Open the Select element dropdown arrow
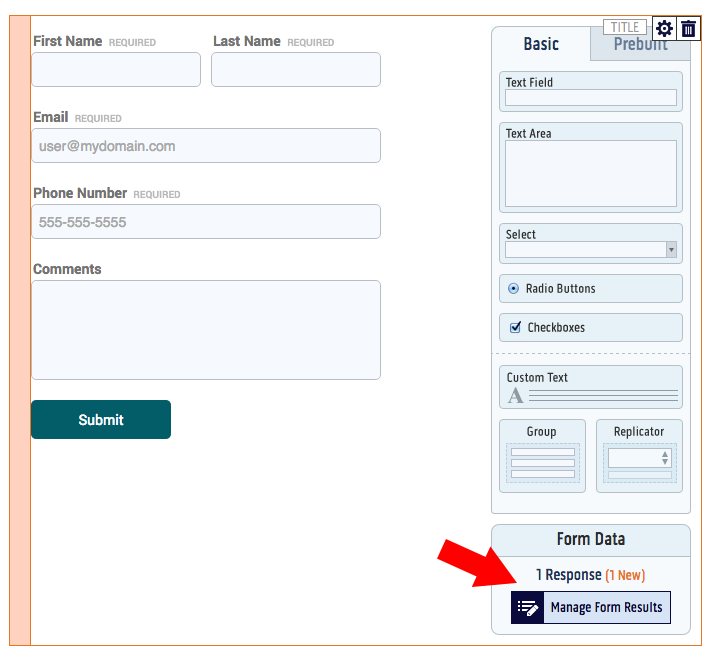Viewport: 708px width, 664px height. 671,250
